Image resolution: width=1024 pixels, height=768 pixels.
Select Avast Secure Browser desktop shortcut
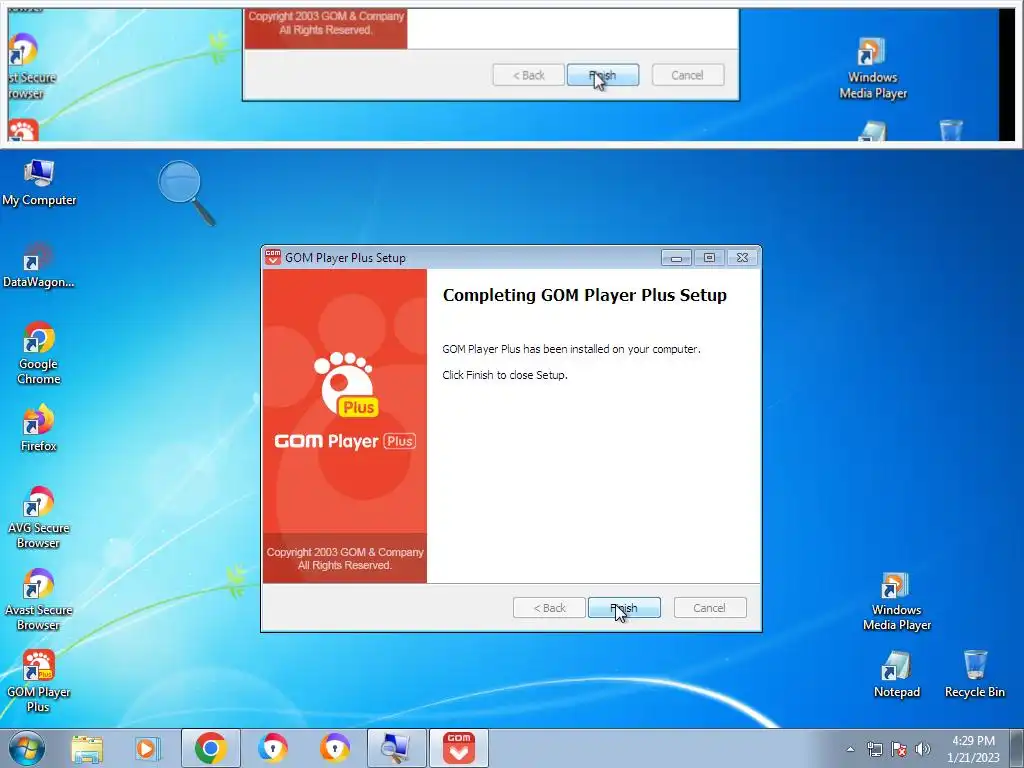[38, 600]
